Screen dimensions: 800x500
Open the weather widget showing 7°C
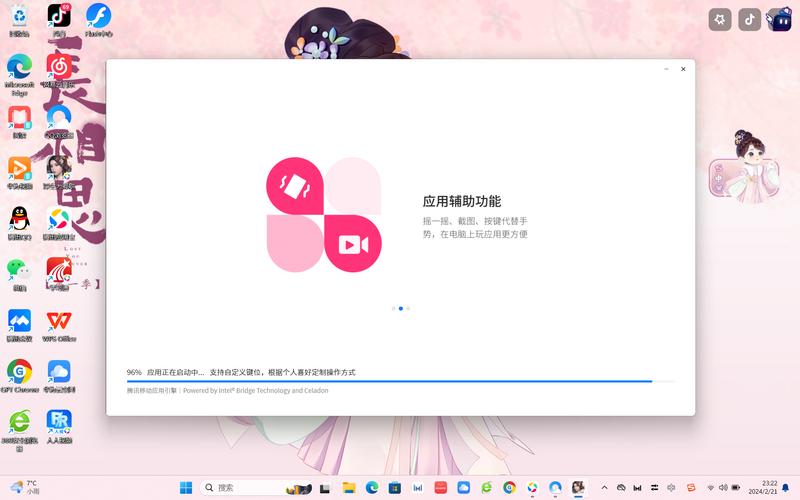click(x=26, y=487)
